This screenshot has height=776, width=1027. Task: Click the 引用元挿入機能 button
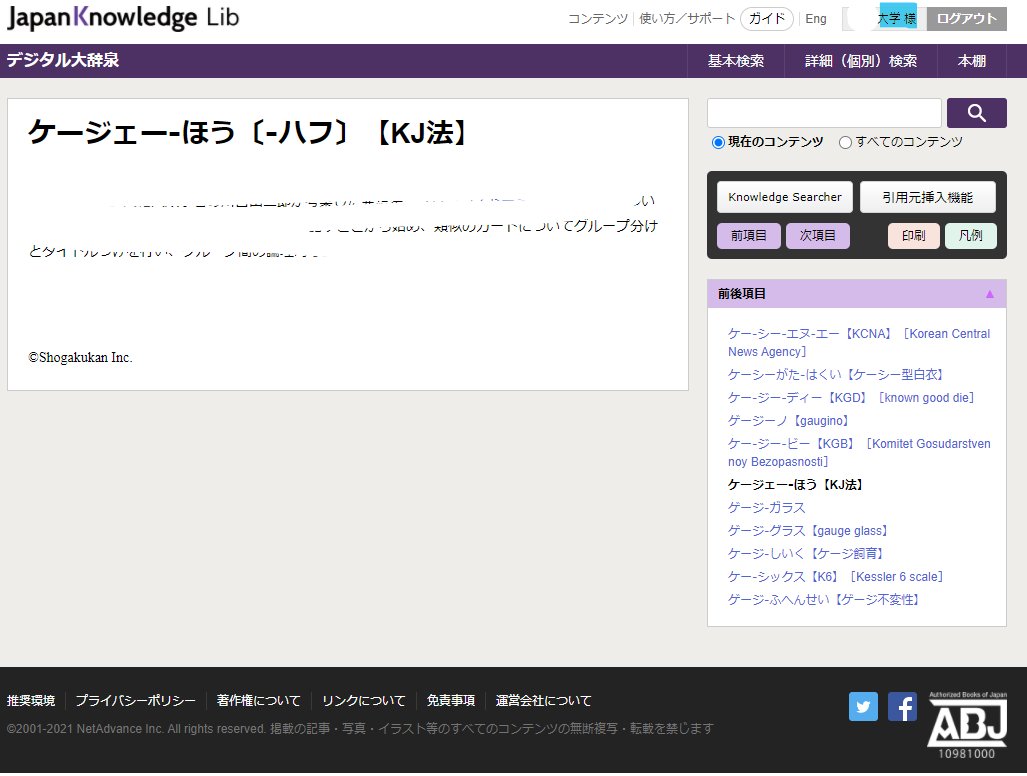(927, 197)
